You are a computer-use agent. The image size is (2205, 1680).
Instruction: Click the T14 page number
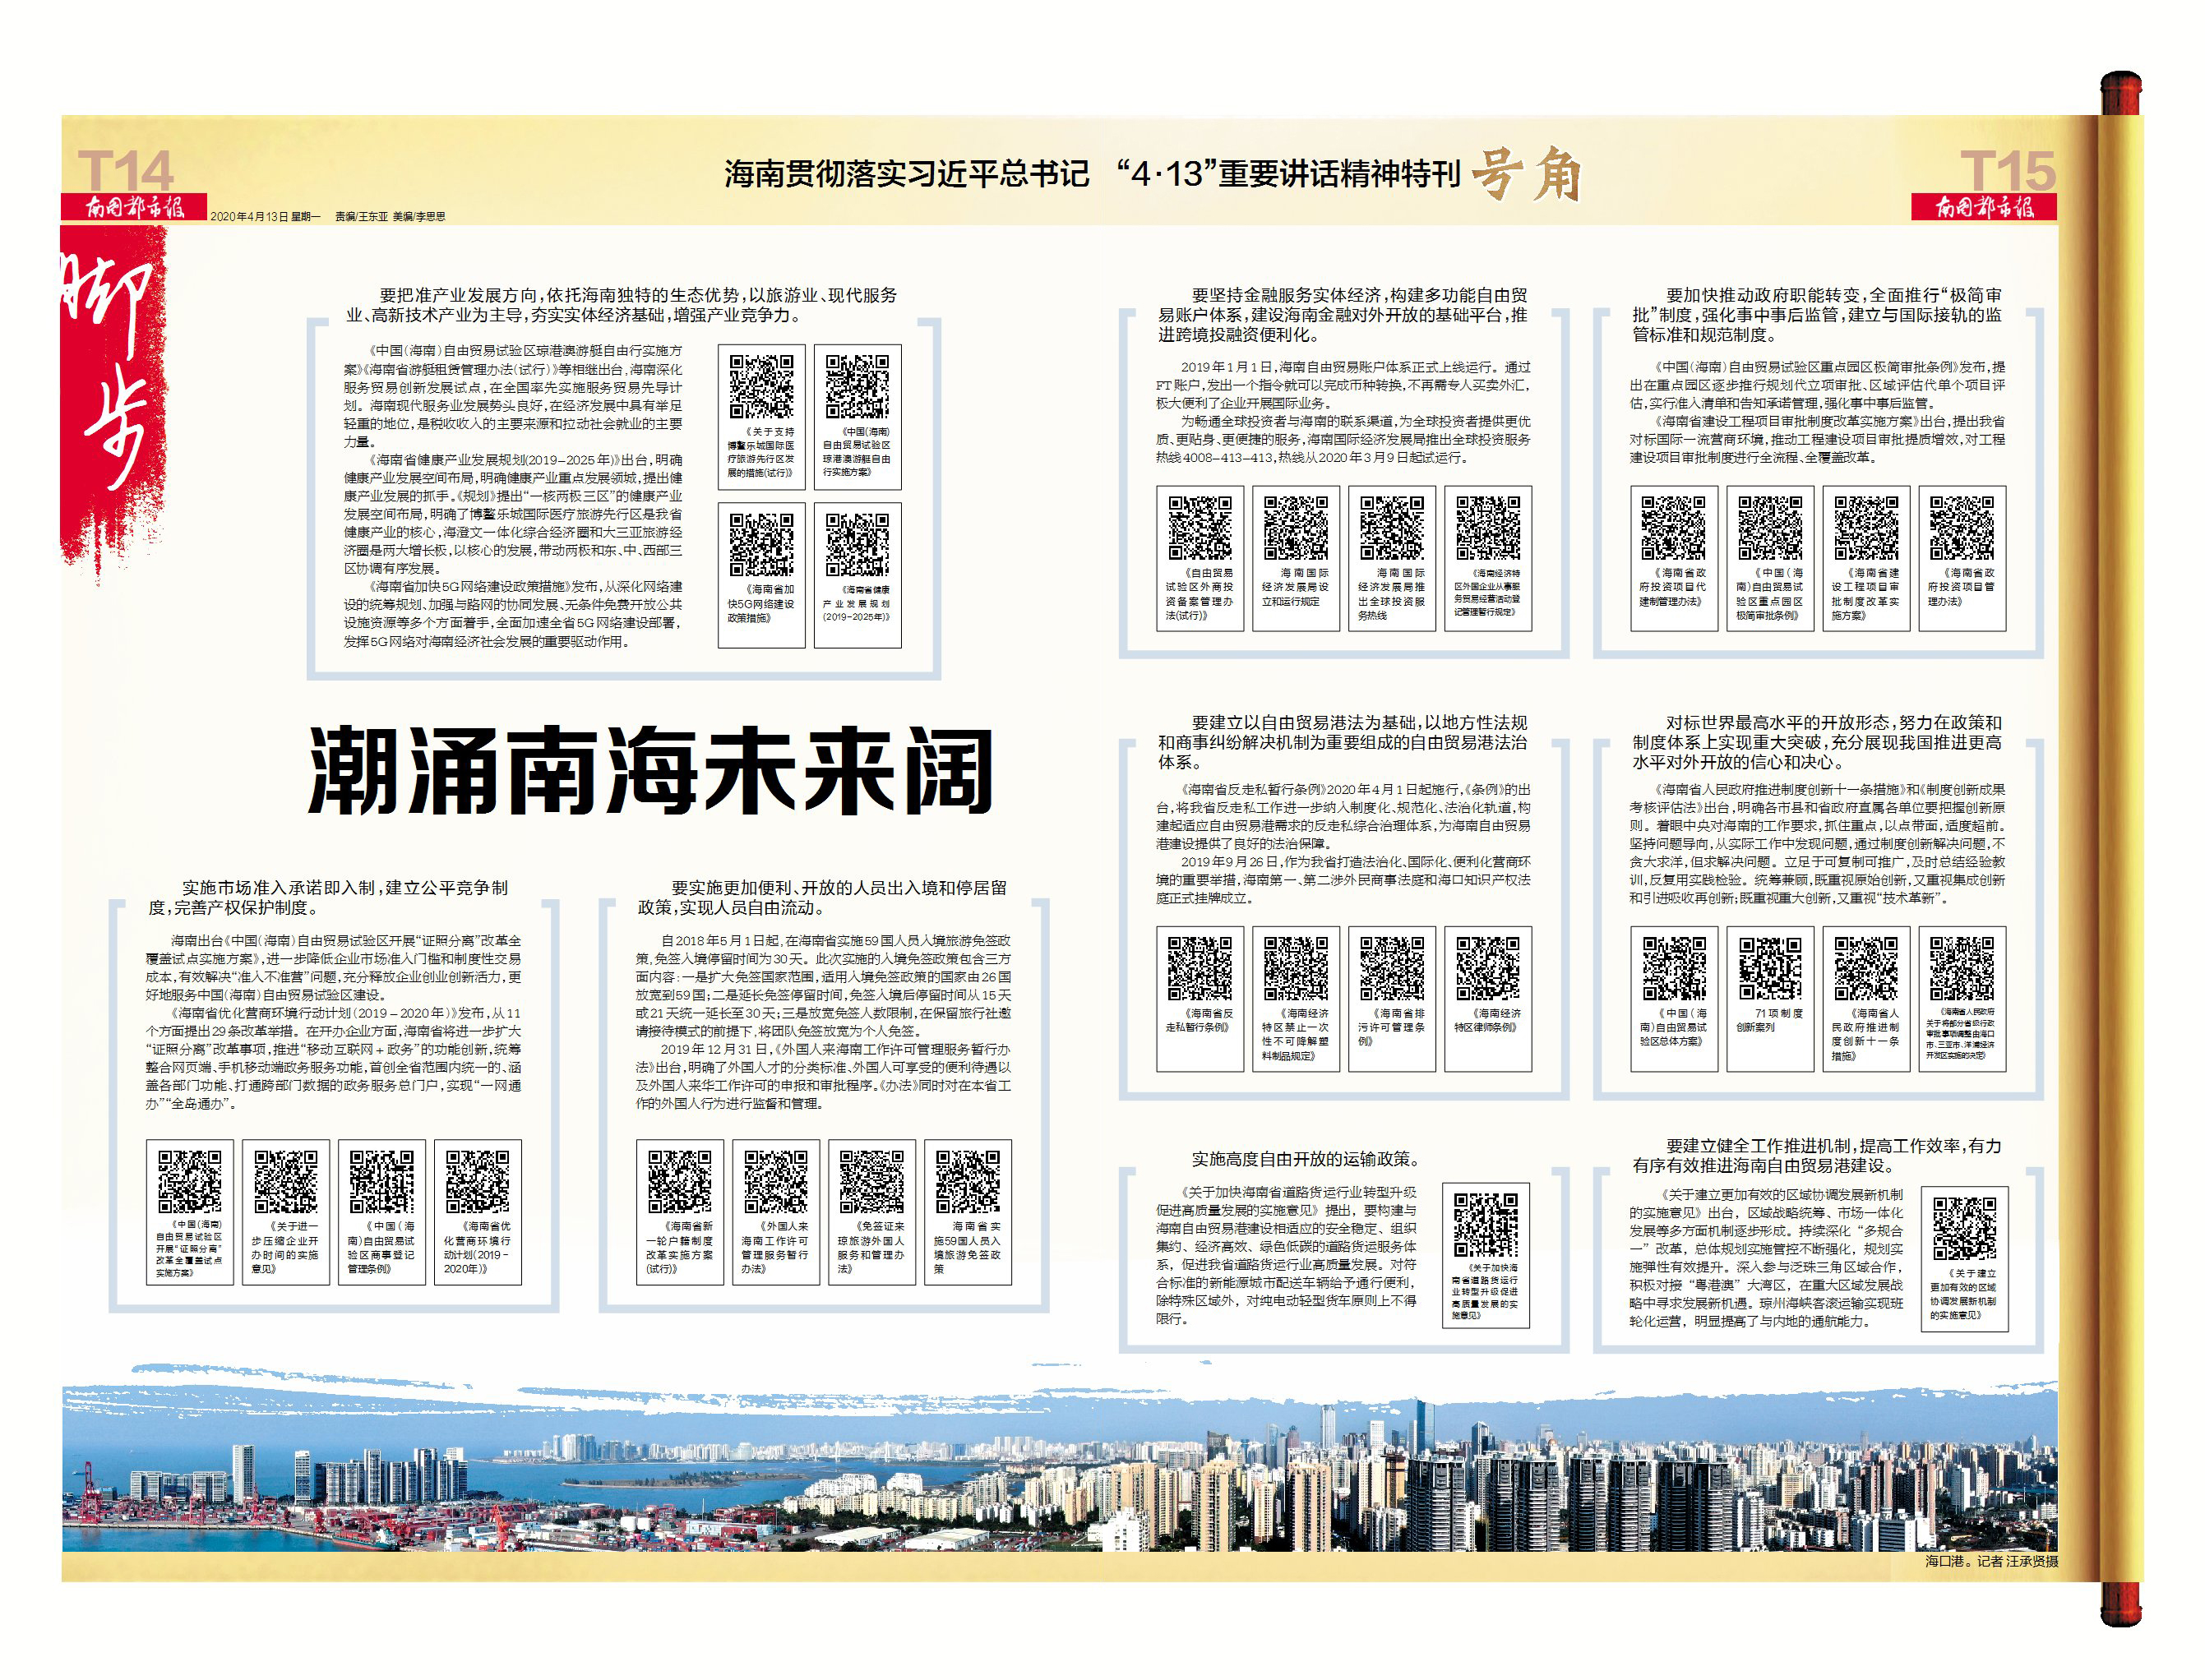pyautogui.click(x=125, y=170)
